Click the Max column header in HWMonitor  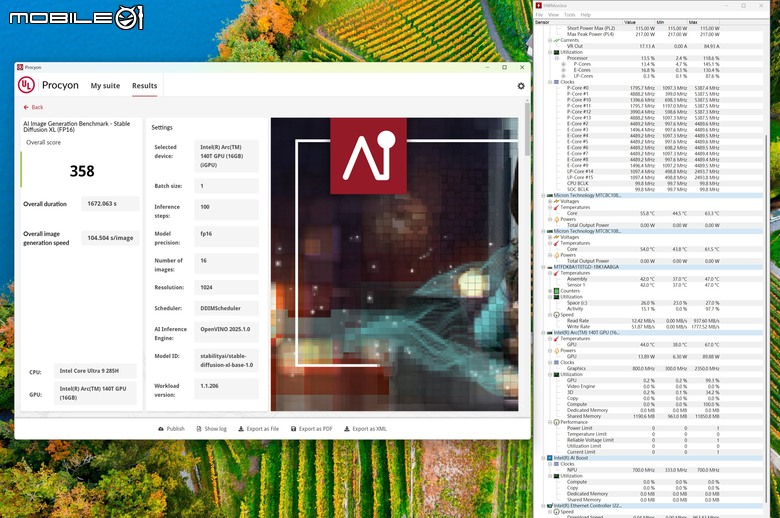[x=703, y=22]
